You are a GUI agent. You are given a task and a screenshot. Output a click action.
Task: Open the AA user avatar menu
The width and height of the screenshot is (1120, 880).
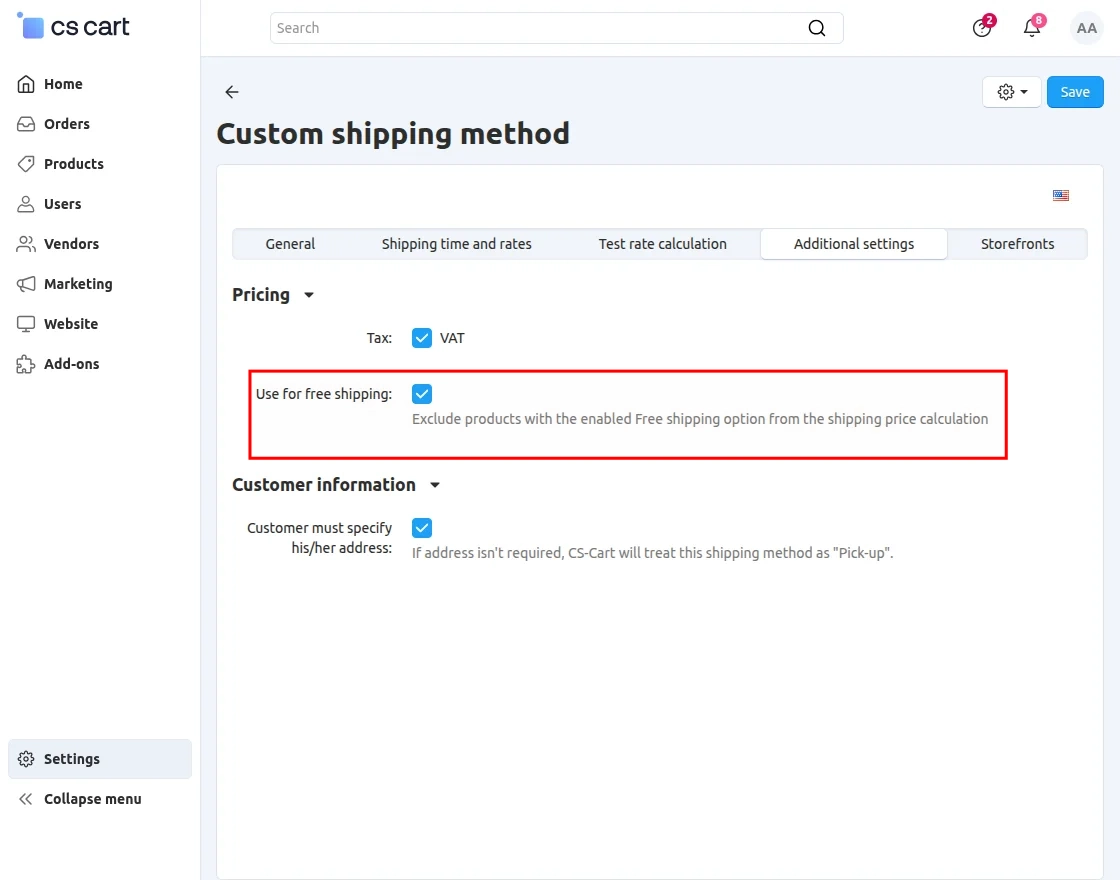pos(1086,28)
